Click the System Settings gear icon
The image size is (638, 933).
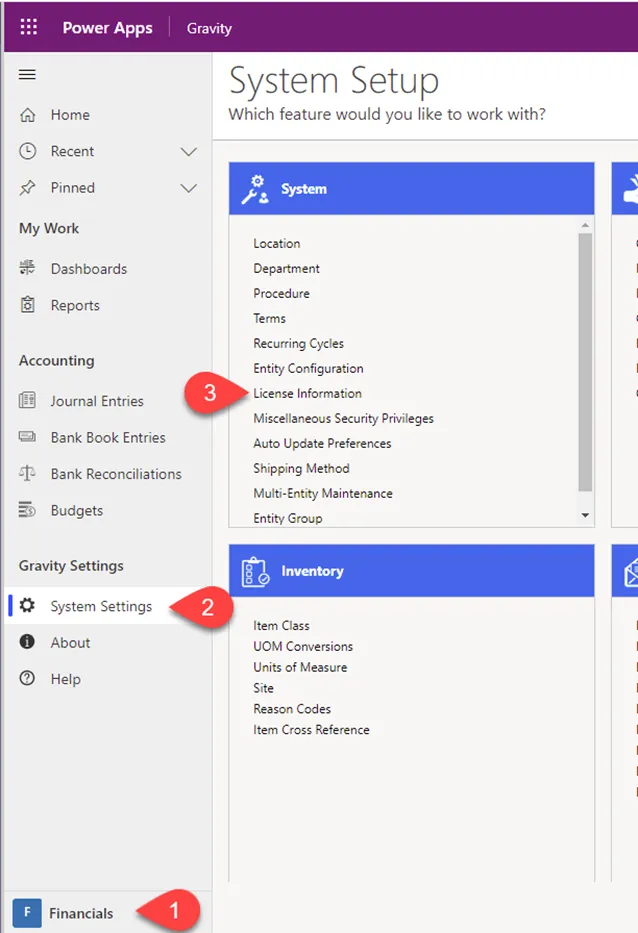27,606
